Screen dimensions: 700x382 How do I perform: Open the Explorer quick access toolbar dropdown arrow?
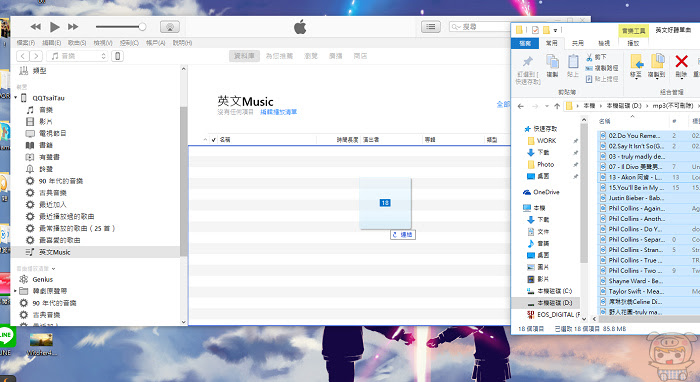coord(555,30)
